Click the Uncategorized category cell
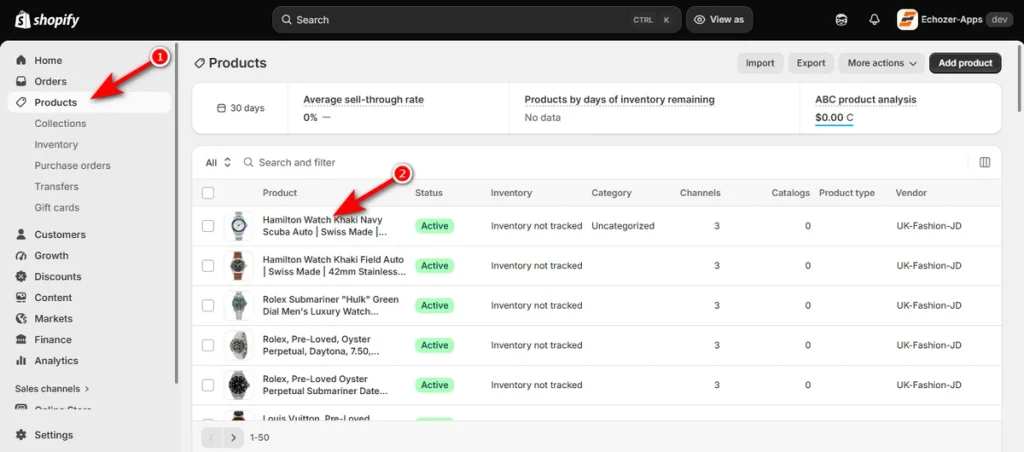The width and height of the screenshot is (1024, 452). tap(623, 226)
